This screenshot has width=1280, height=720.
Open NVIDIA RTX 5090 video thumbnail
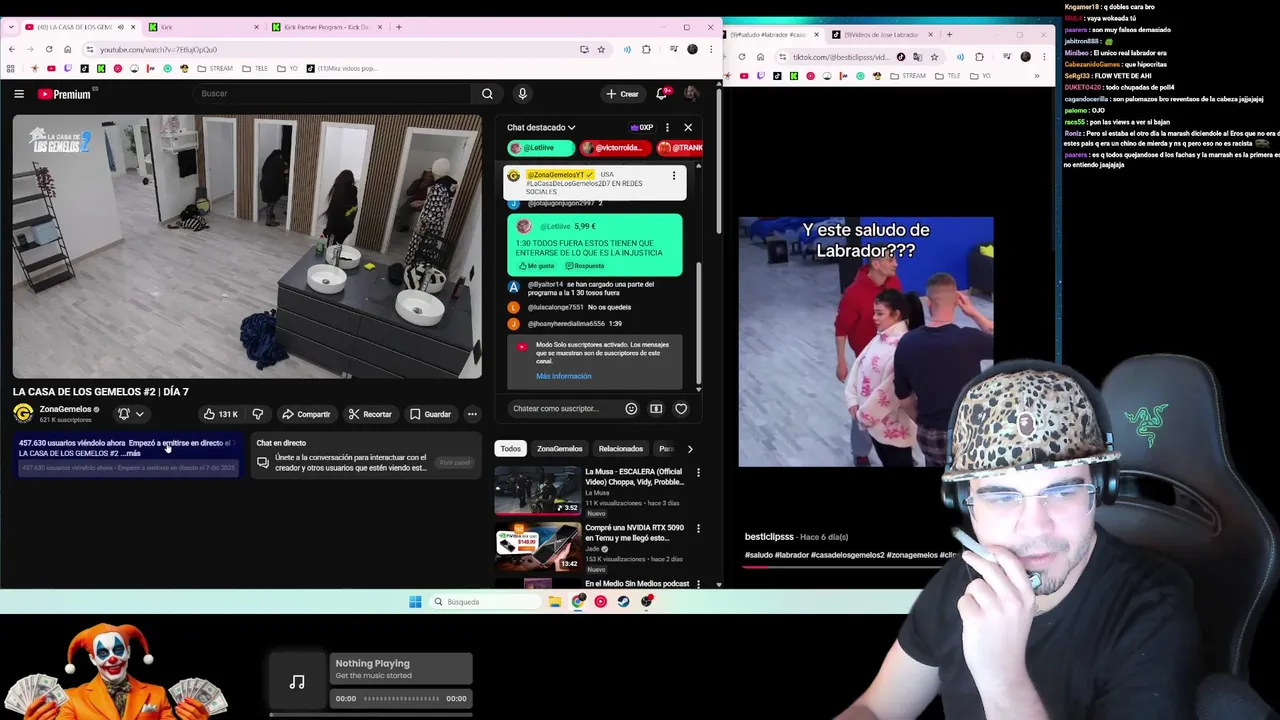click(538, 546)
